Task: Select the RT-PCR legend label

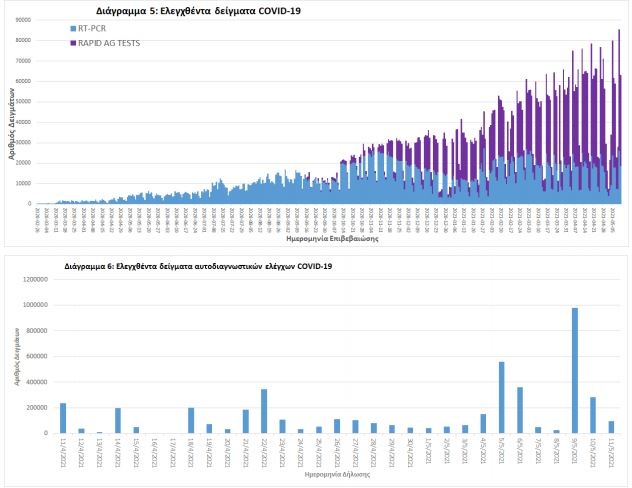Action: pos(96,29)
